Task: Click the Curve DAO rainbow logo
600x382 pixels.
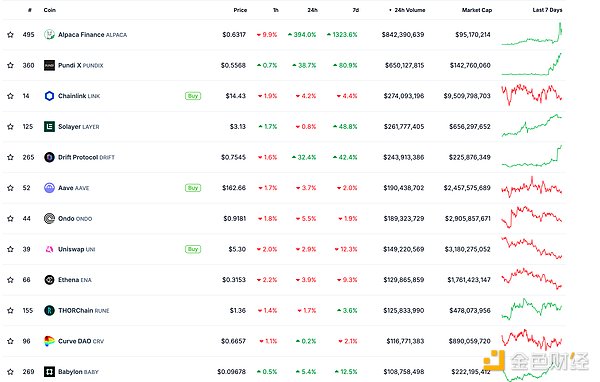Action: 49,341
